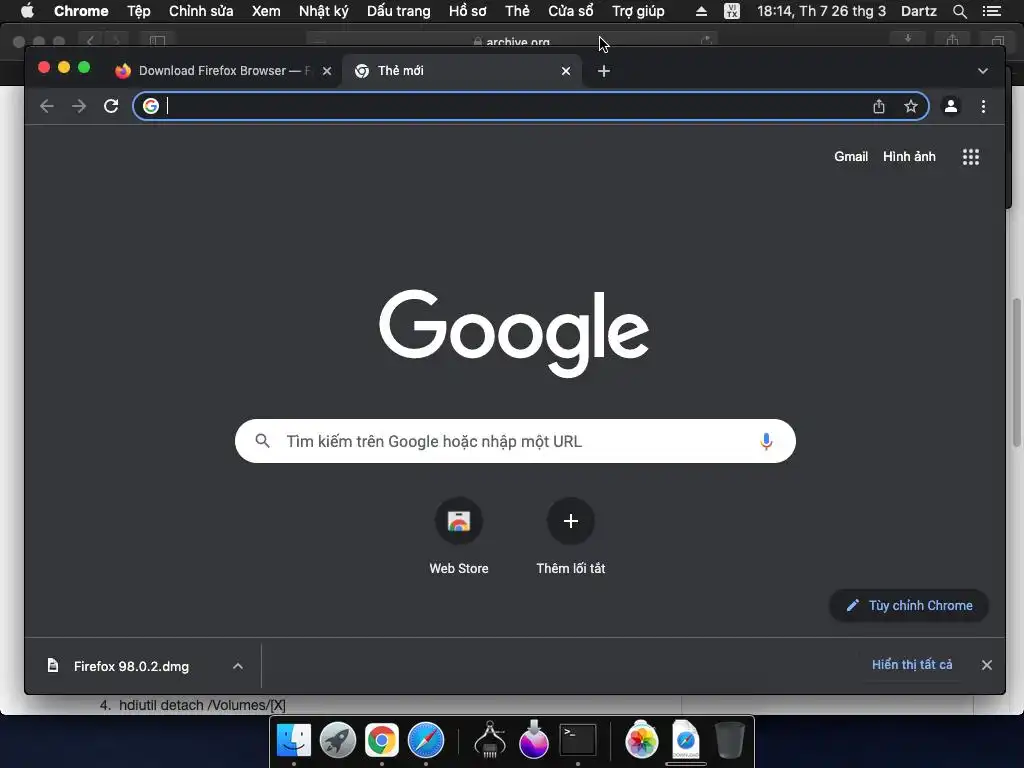This screenshot has height=768, width=1024.
Task: Open Notification Center list icon
Action: pyautogui.click(x=991, y=11)
